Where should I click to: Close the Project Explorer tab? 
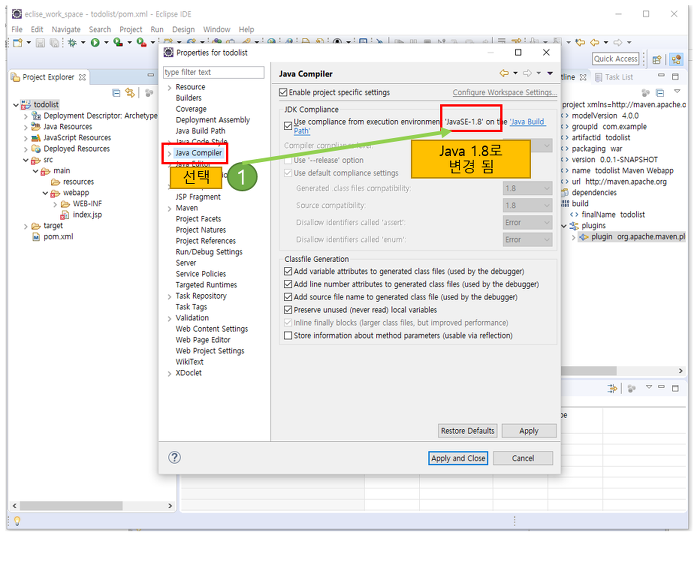click(x=82, y=77)
